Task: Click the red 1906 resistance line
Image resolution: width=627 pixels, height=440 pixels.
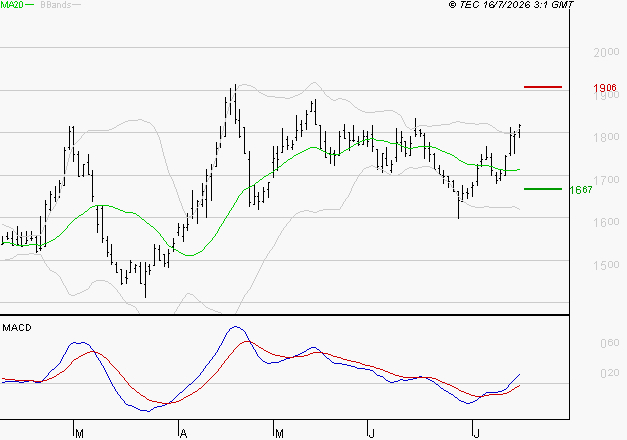Action: (x=543, y=87)
